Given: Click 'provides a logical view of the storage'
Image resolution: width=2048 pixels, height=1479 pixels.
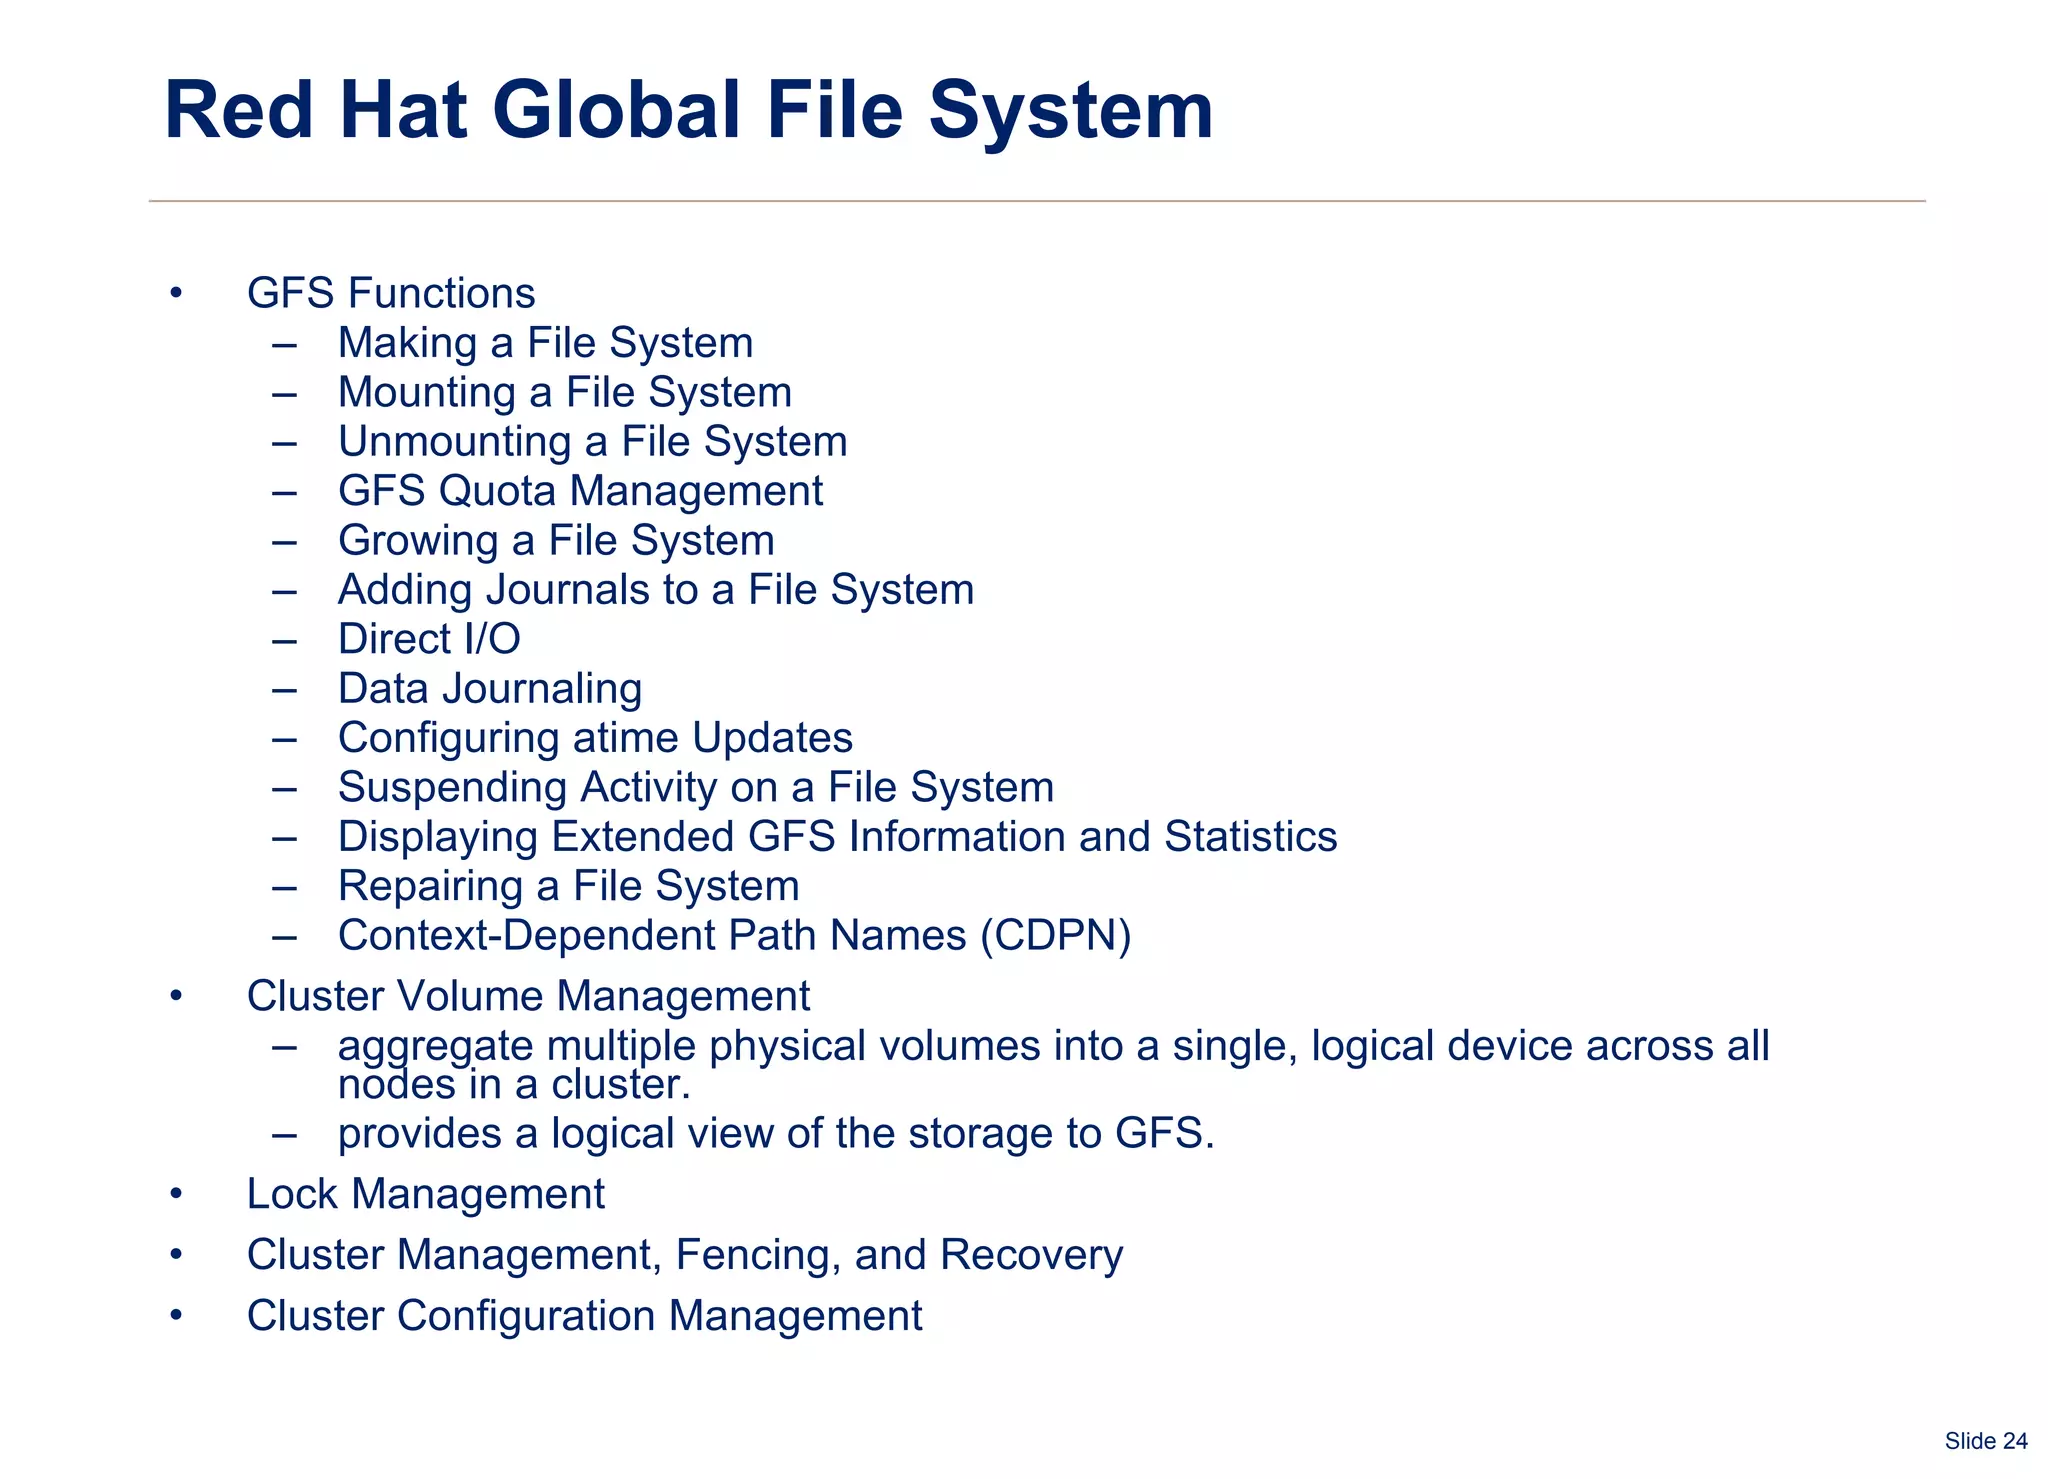Looking at the screenshot, I should 776,1134.
